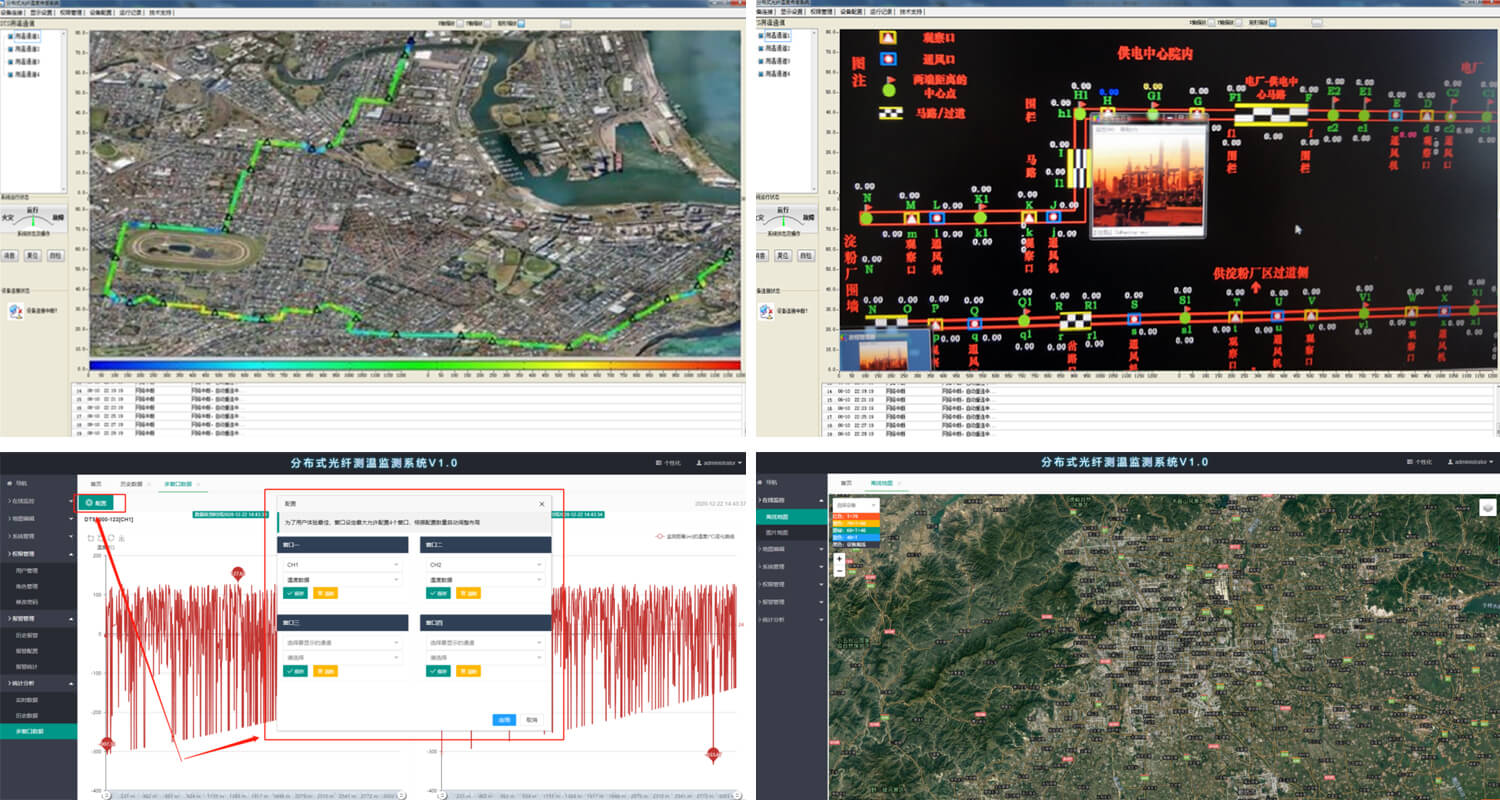Viewport: 1500px width, 800px height.
Task: Zoom in with the map plus button
Action: [839, 560]
